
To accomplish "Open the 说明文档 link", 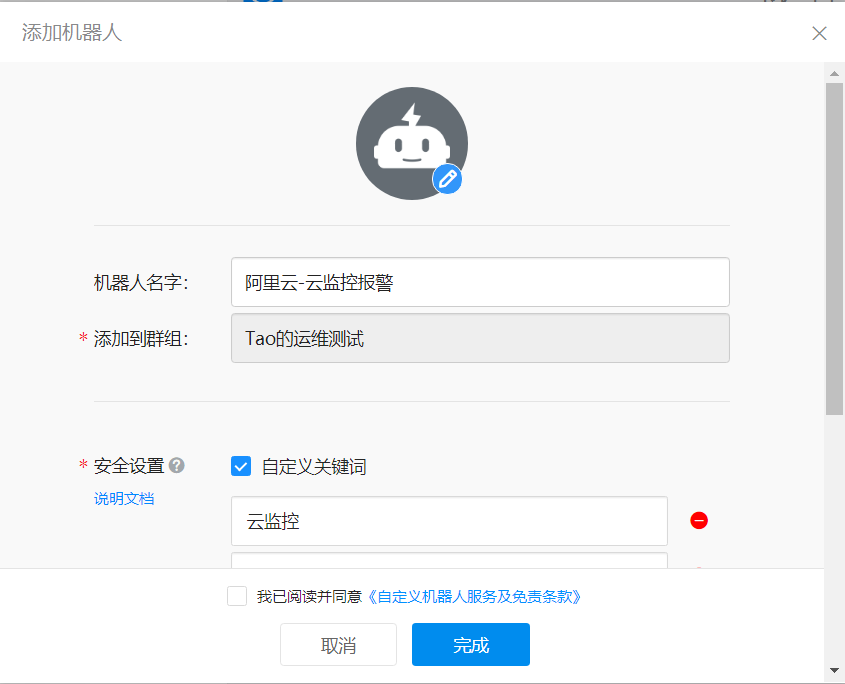I will [x=124, y=499].
